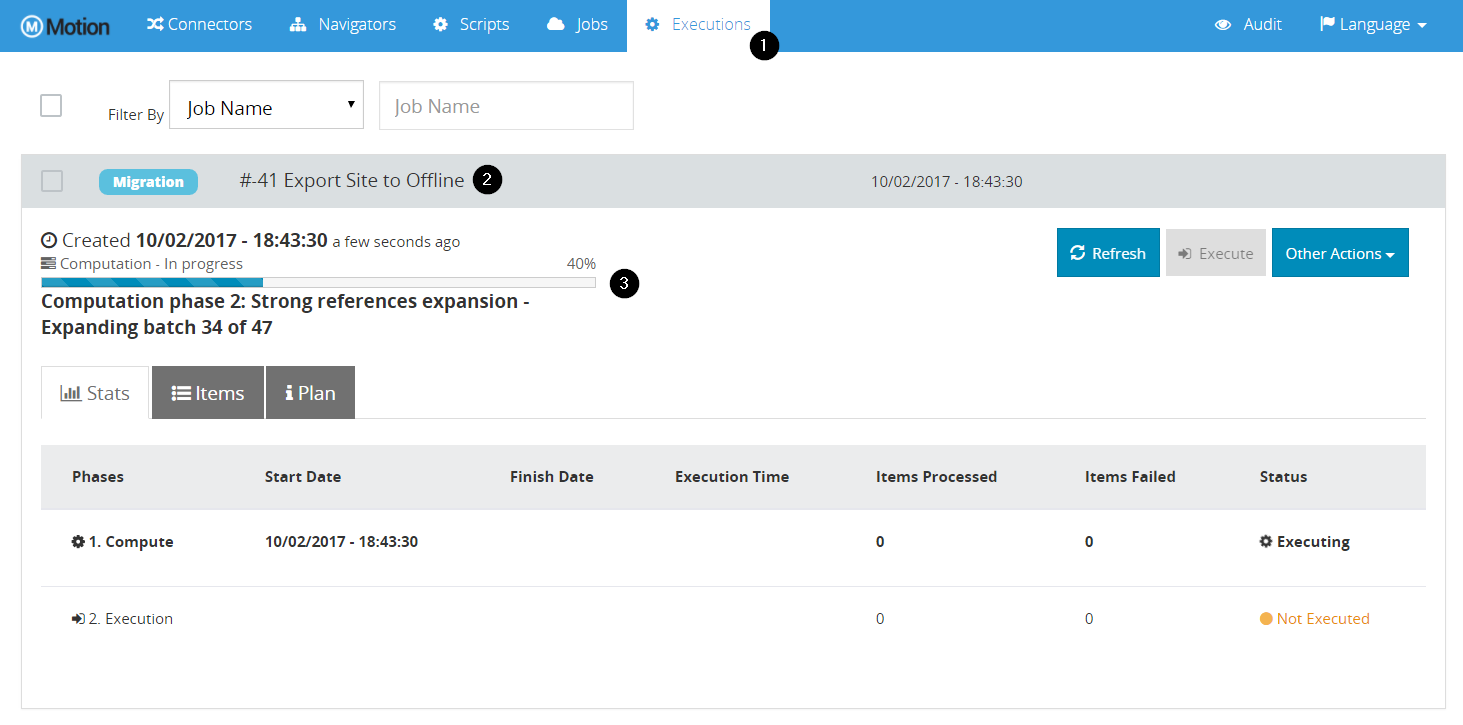
Task: Click the 'Execution Time' column header
Action: [x=732, y=477]
